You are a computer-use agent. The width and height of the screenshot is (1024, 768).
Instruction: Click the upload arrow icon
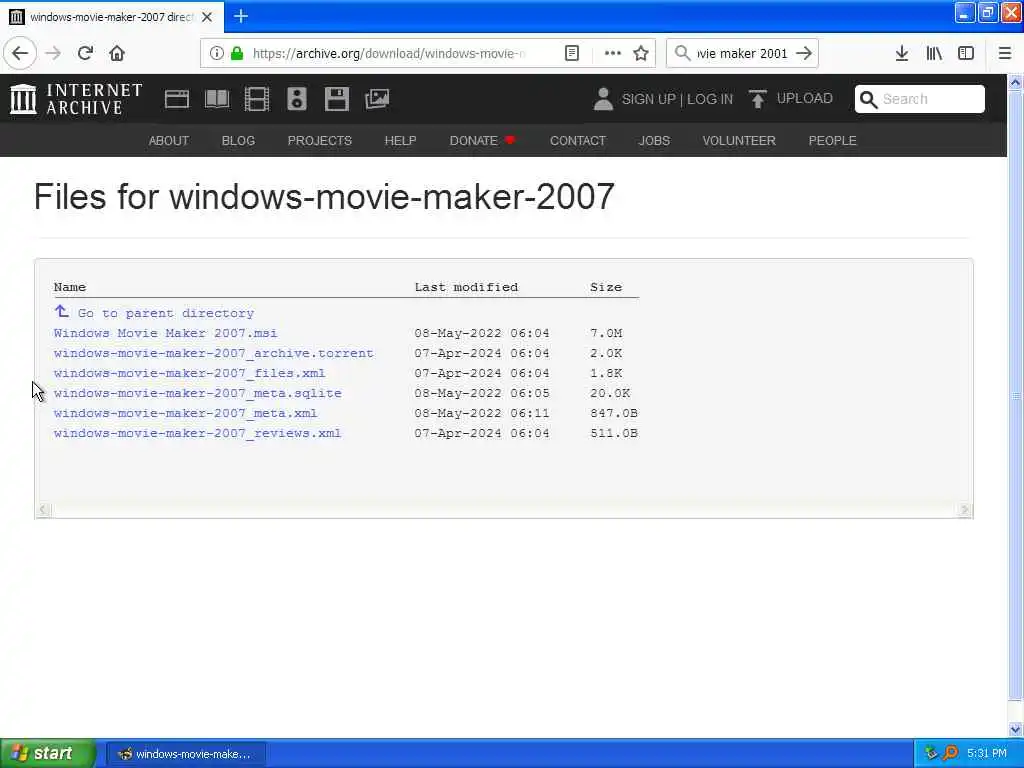(758, 99)
